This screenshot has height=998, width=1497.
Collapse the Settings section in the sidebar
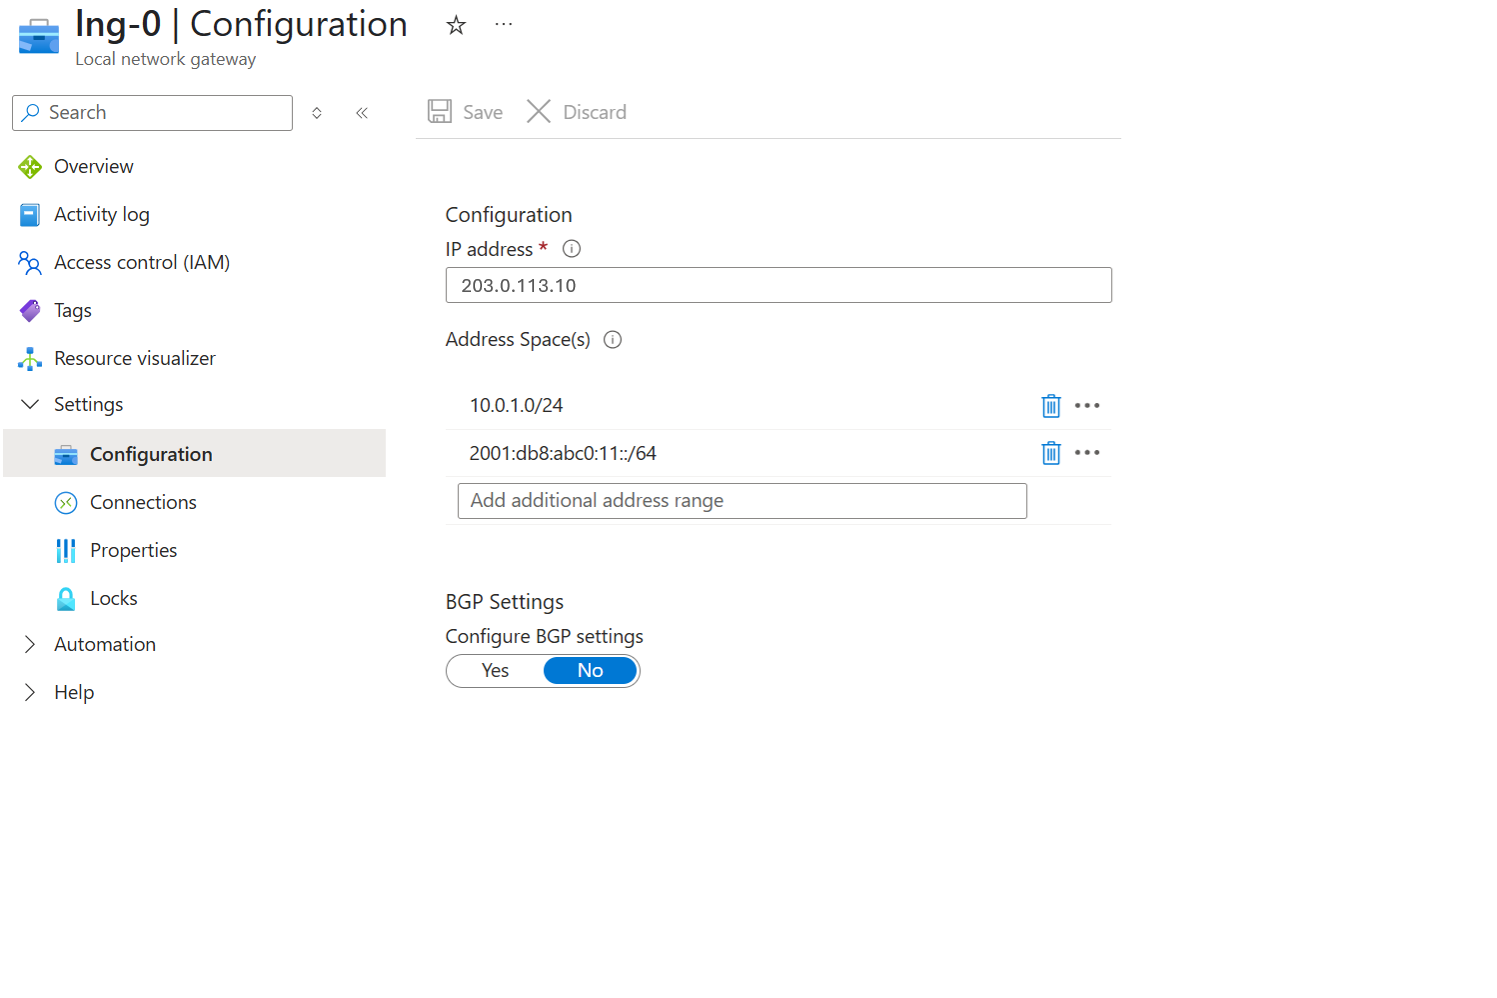tap(30, 404)
